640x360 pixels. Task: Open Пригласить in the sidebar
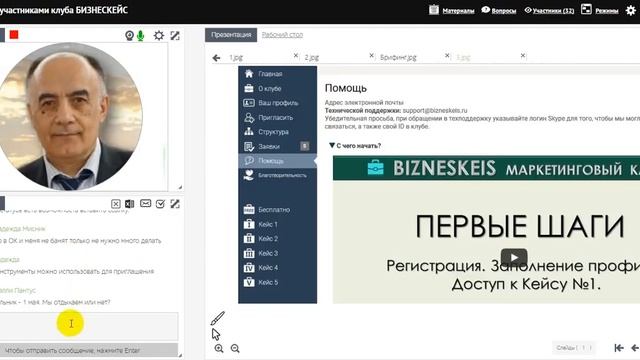(278, 118)
